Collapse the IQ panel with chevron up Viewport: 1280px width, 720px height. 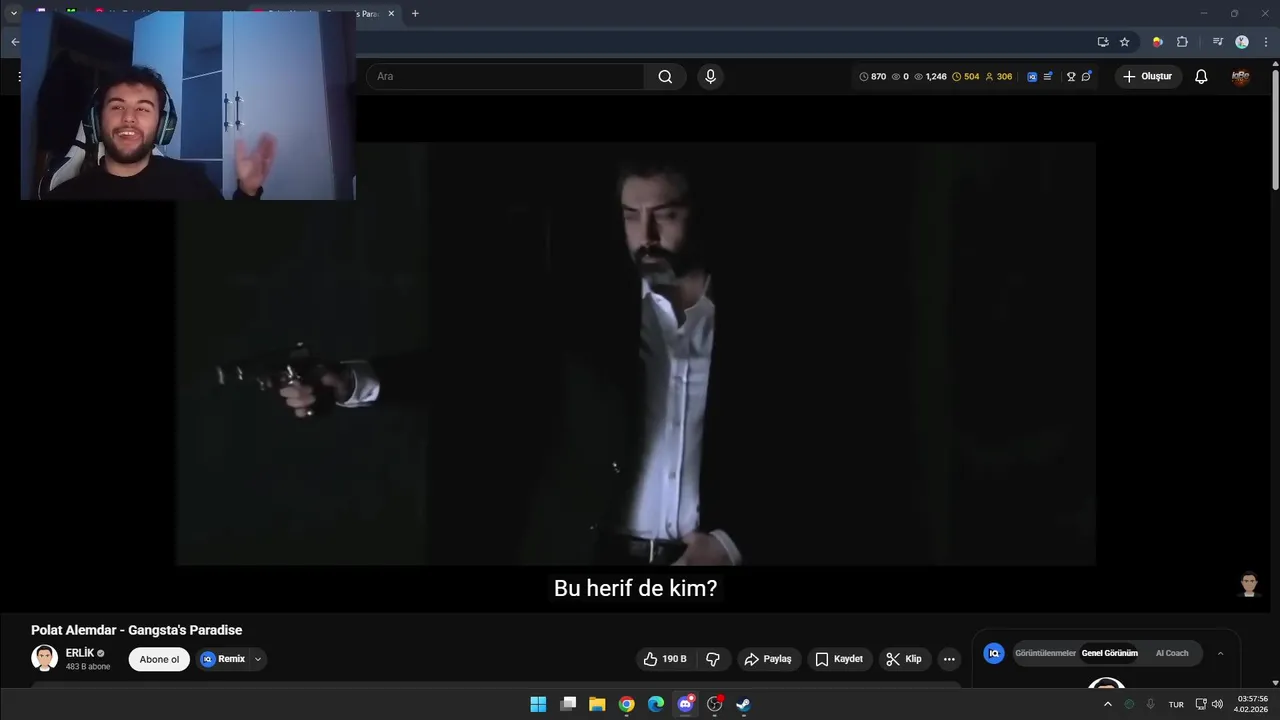(1220, 653)
